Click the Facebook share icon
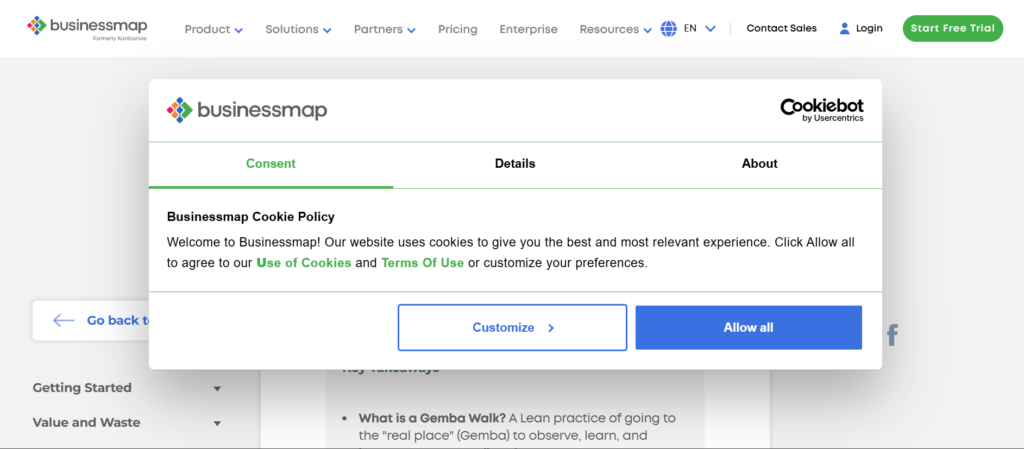 pos(892,335)
